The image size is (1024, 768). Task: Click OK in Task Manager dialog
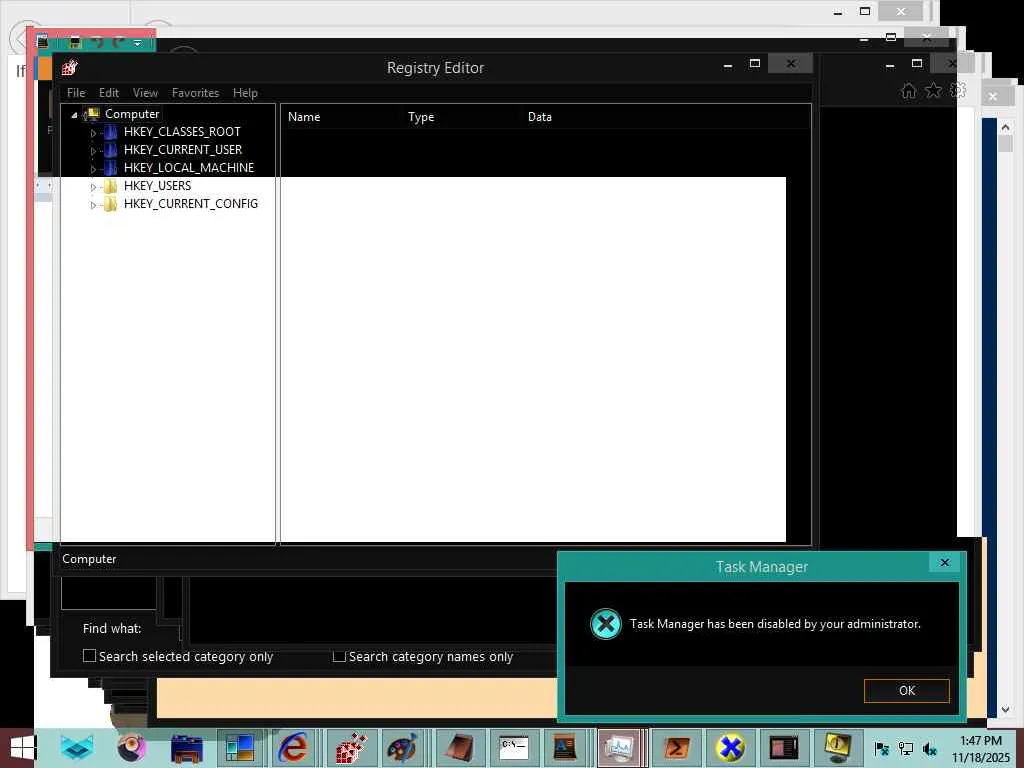tap(906, 690)
